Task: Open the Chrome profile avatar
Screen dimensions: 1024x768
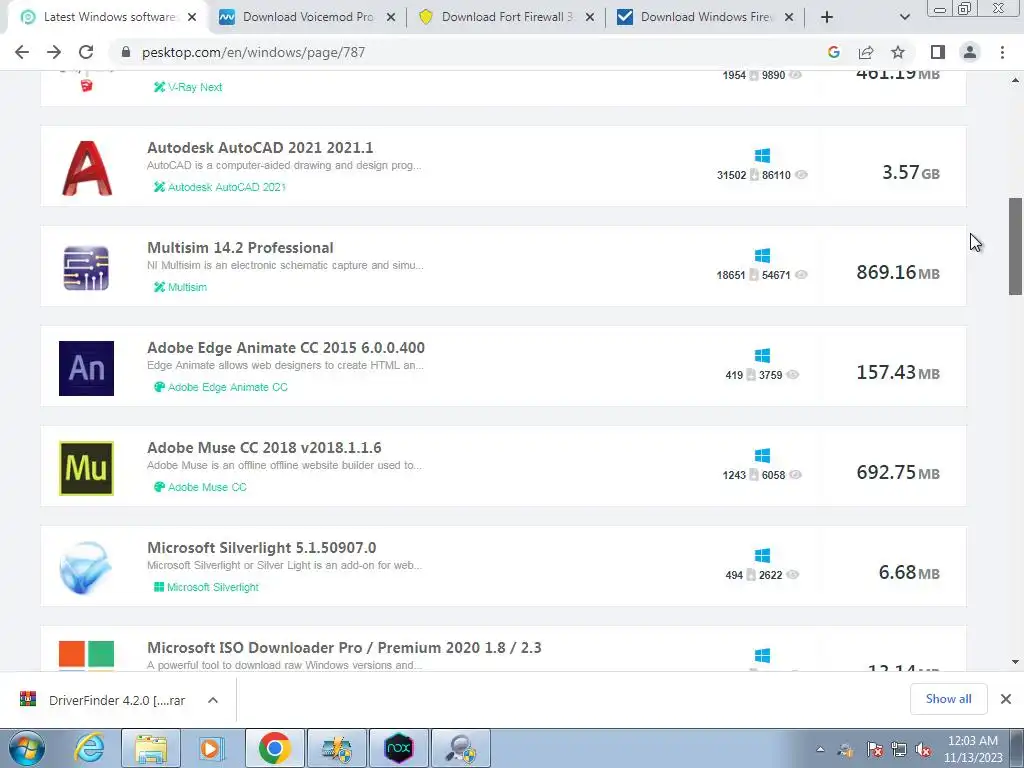Action: [x=970, y=52]
